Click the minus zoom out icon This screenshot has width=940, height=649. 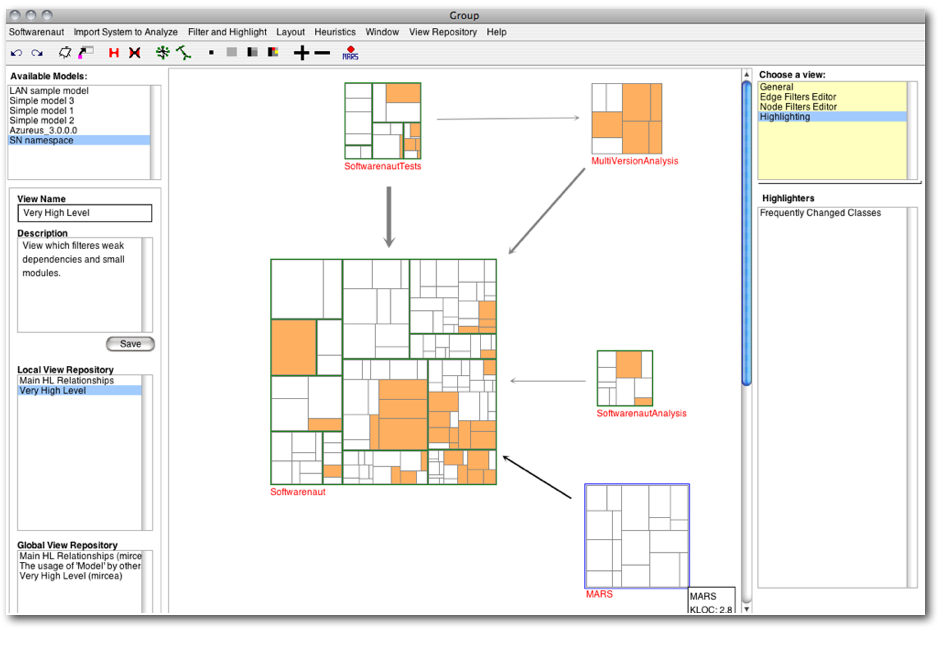[322, 52]
